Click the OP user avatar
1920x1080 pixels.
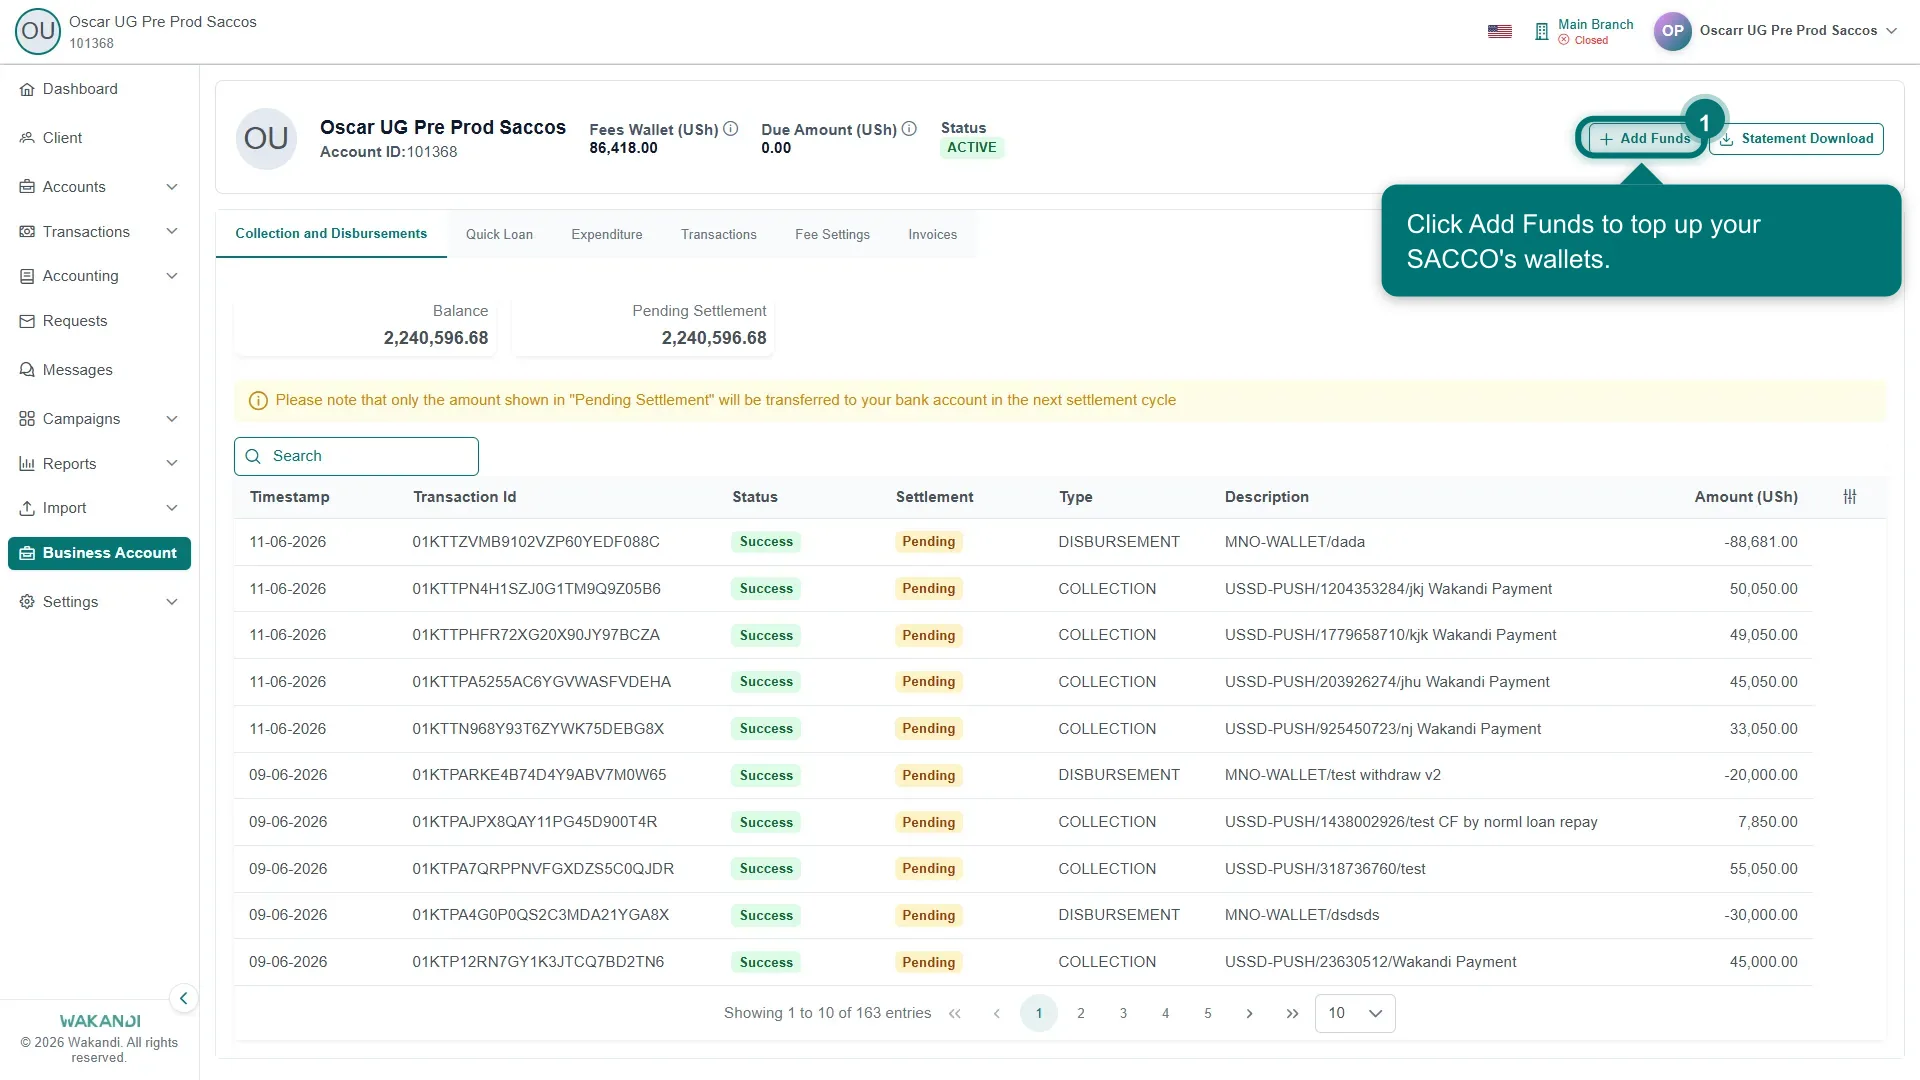(x=1672, y=31)
